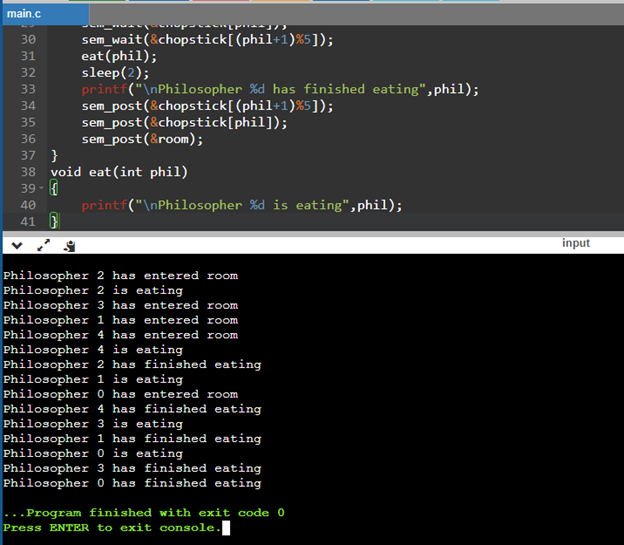
Task: Click console output 'Philosopher 1 has finished eating'
Action: (x=132, y=439)
